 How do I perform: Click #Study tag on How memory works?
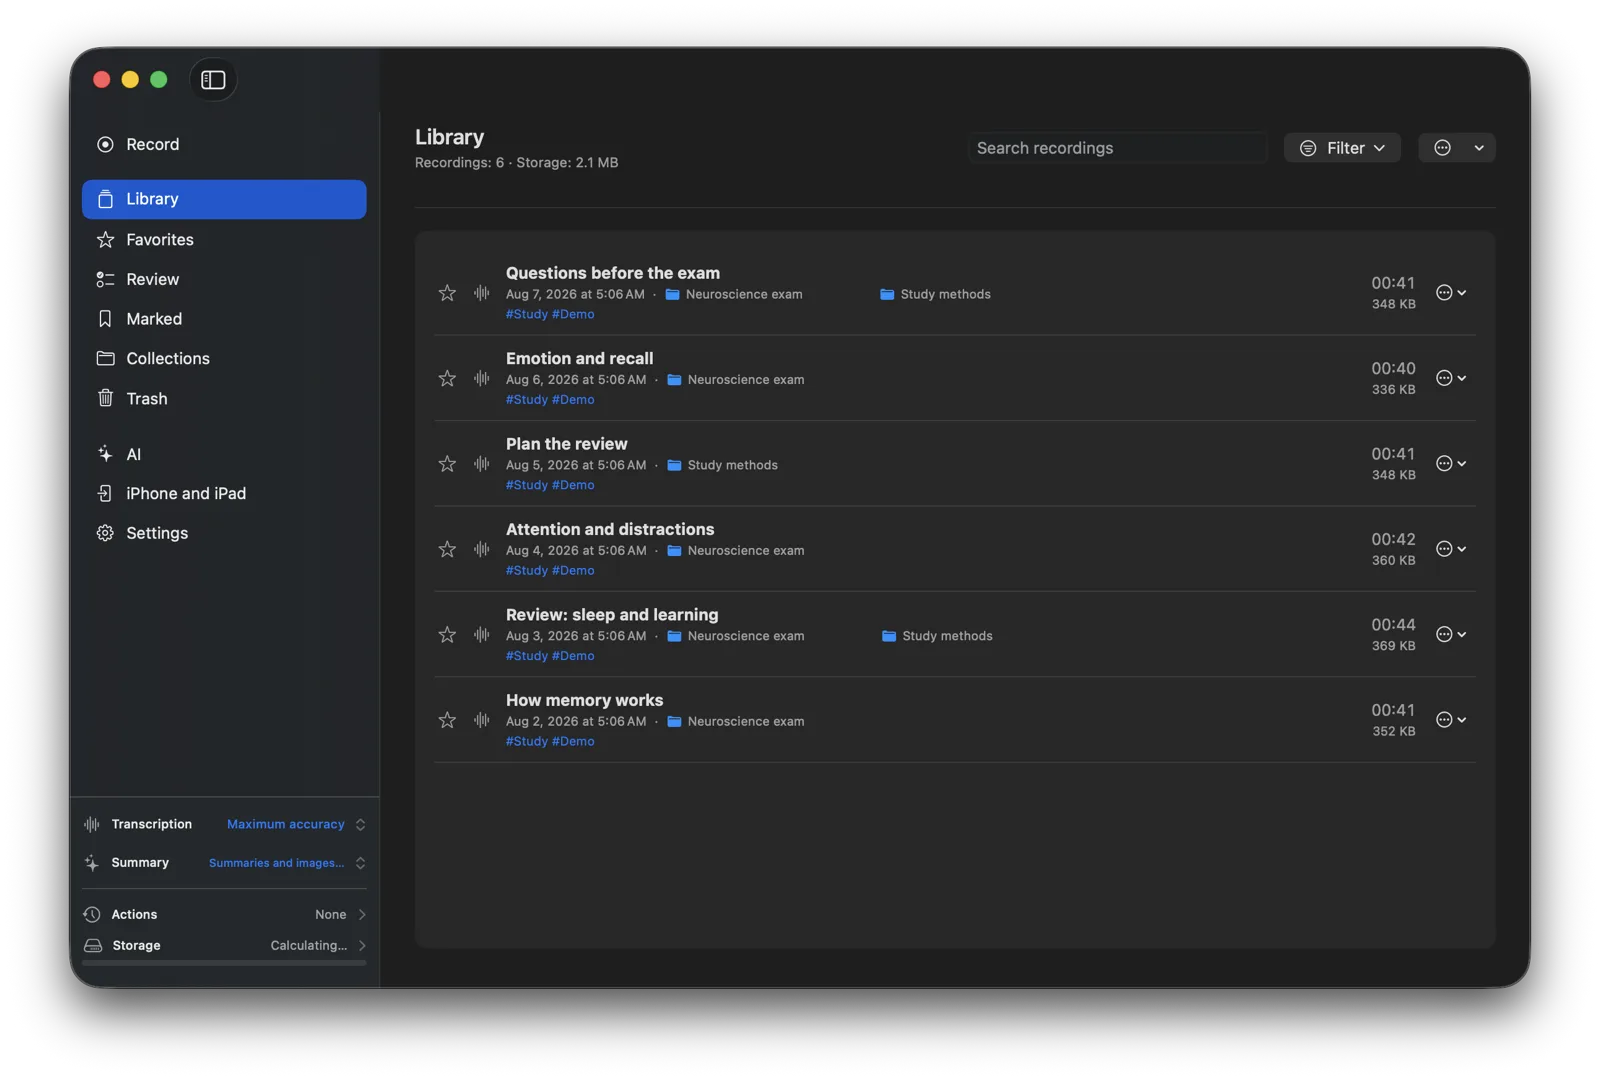coord(526,742)
